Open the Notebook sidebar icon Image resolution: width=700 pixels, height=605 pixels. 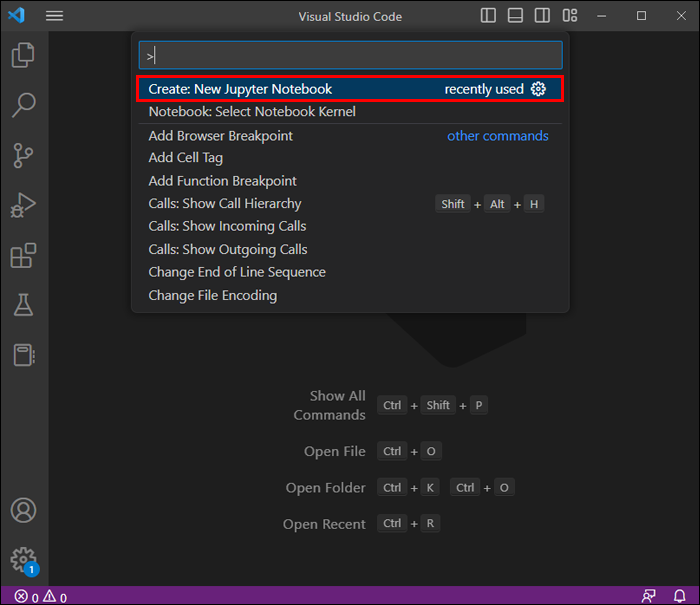pyautogui.click(x=24, y=355)
